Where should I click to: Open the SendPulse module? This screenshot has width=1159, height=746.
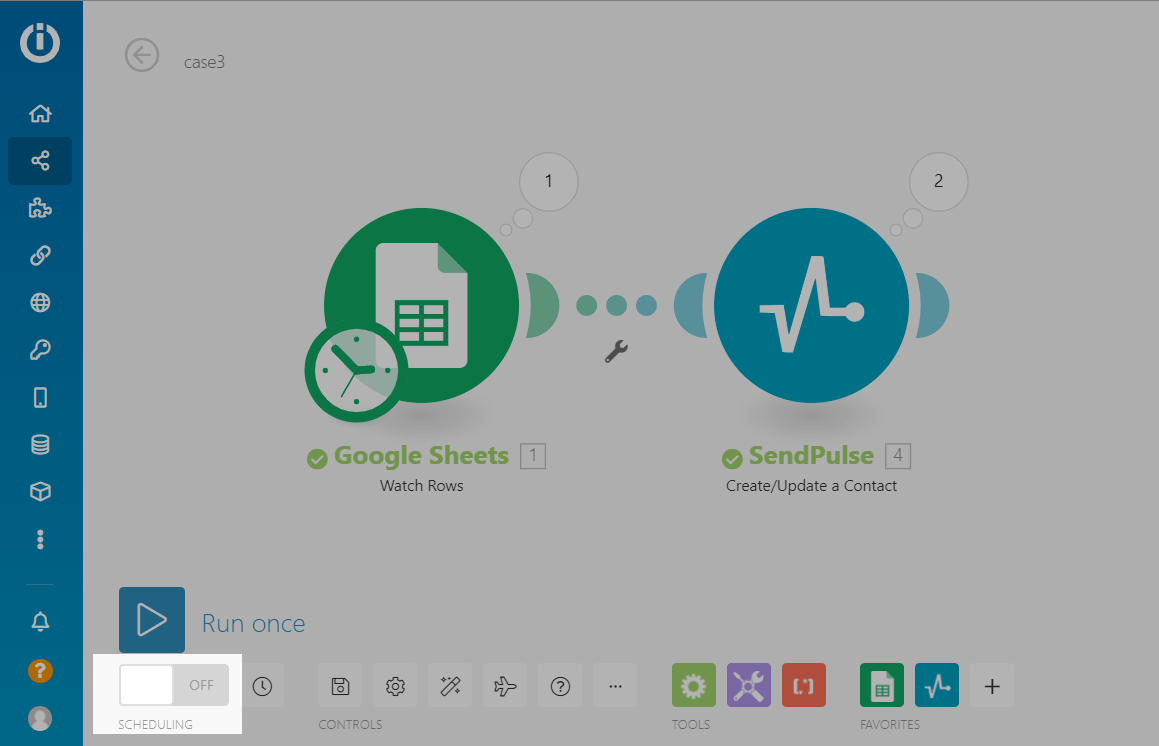point(812,305)
